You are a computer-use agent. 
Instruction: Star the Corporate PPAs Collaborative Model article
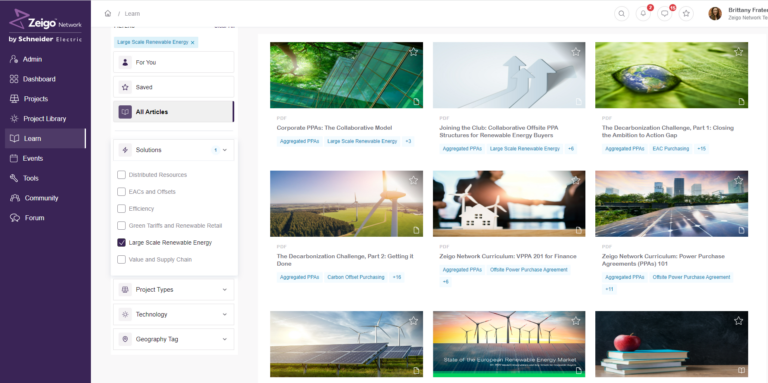pyautogui.click(x=413, y=51)
